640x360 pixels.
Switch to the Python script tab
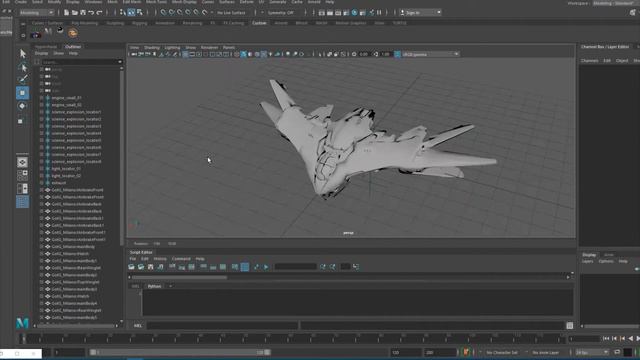point(154,287)
